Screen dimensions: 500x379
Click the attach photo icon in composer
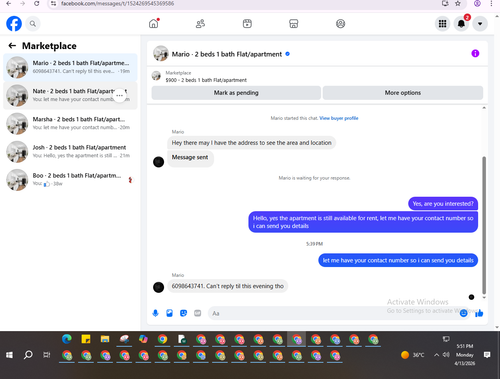(x=169, y=313)
